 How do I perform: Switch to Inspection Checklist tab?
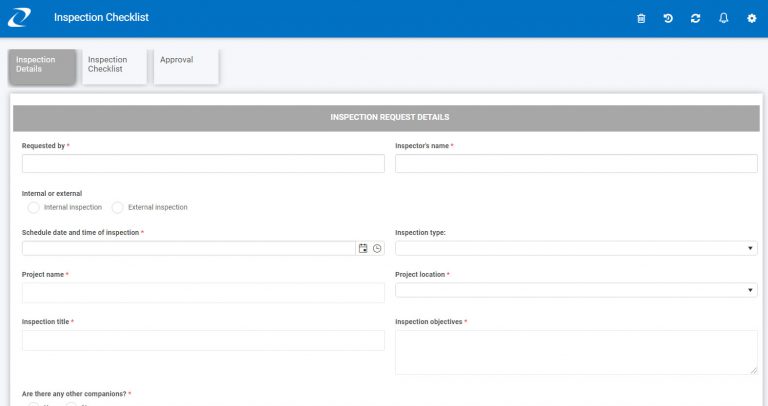tap(115, 66)
